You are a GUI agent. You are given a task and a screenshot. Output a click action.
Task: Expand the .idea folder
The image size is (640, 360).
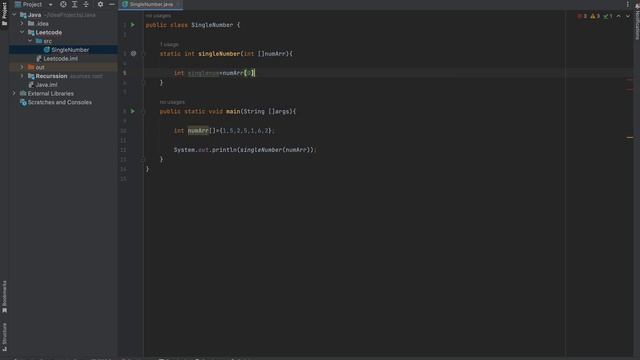coord(22,24)
